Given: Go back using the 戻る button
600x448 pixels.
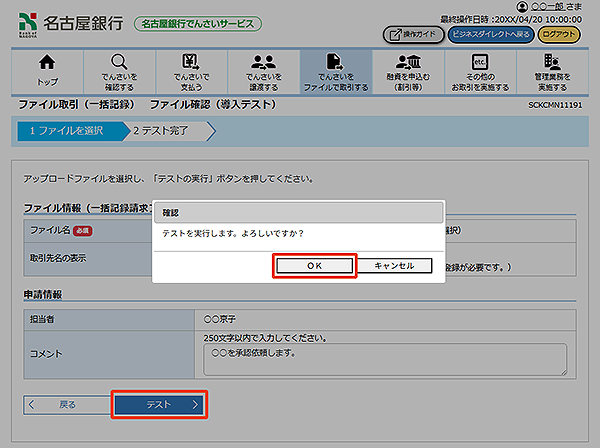Looking at the screenshot, I should [66, 404].
